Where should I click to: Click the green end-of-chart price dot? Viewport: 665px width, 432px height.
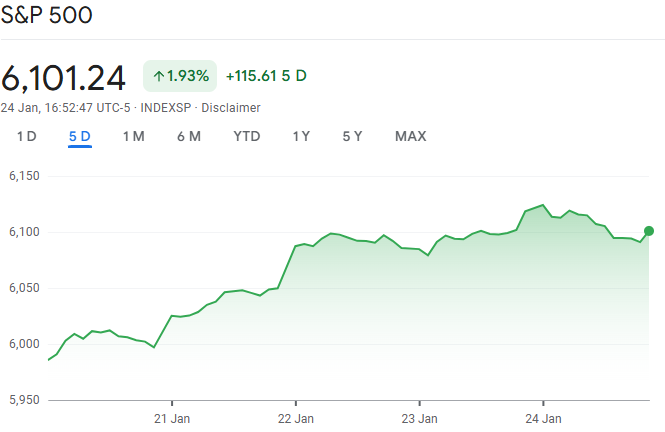click(x=648, y=231)
